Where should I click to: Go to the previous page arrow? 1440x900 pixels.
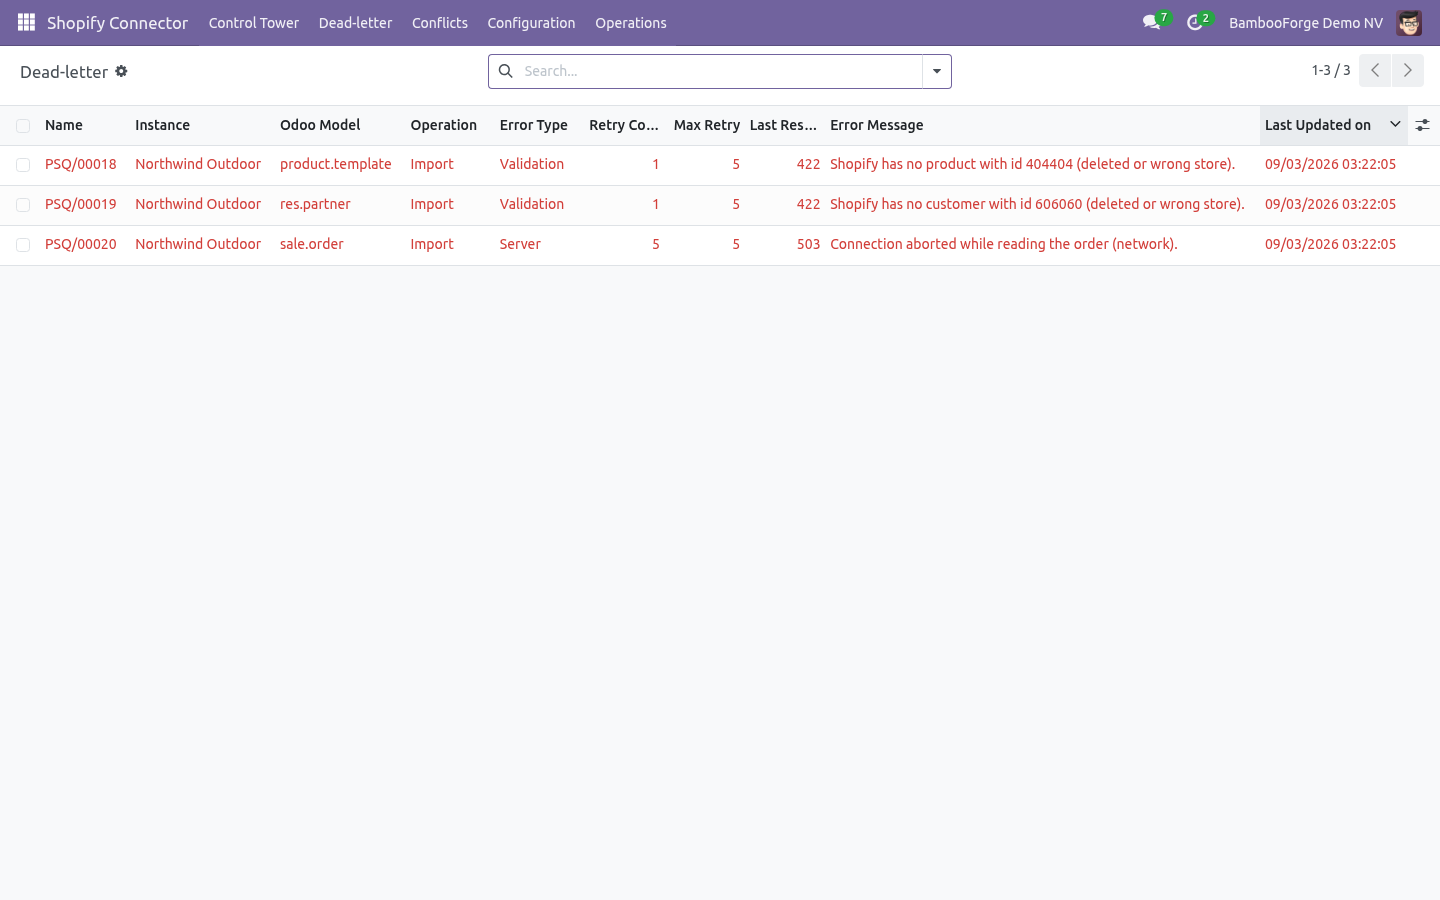click(1375, 70)
